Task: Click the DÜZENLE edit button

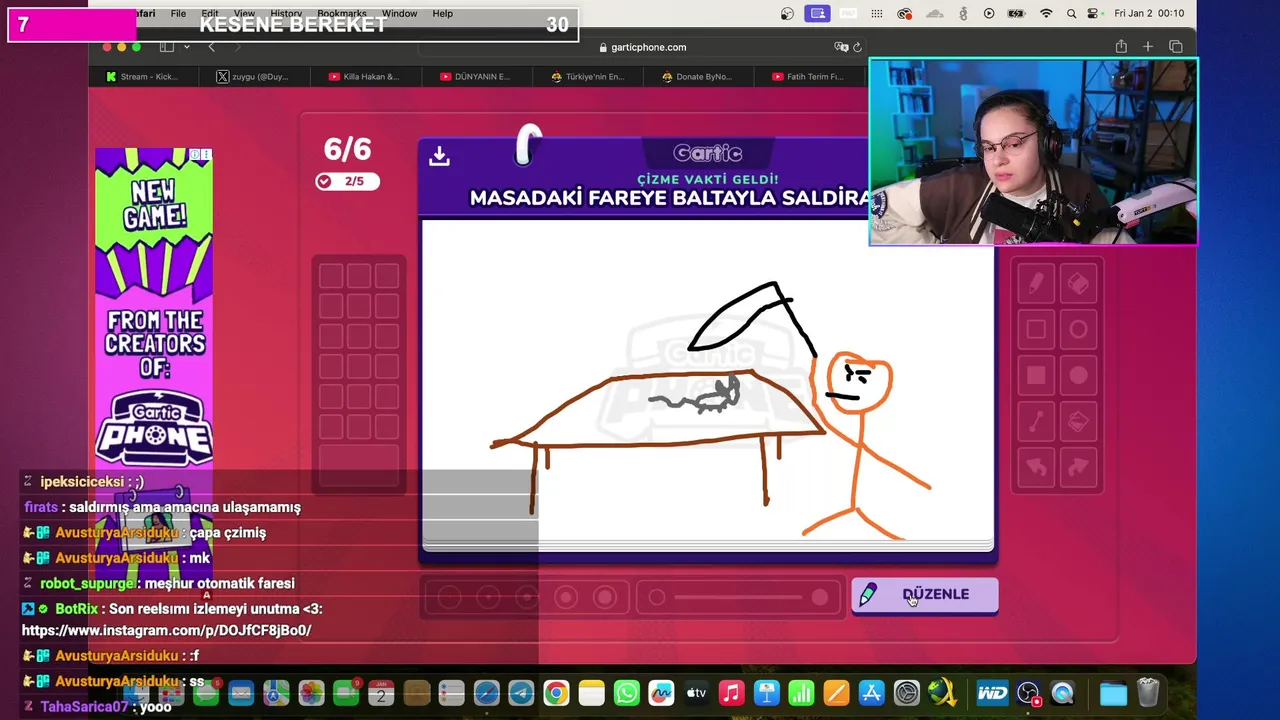Action: pyautogui.click(x=925, y=595)
